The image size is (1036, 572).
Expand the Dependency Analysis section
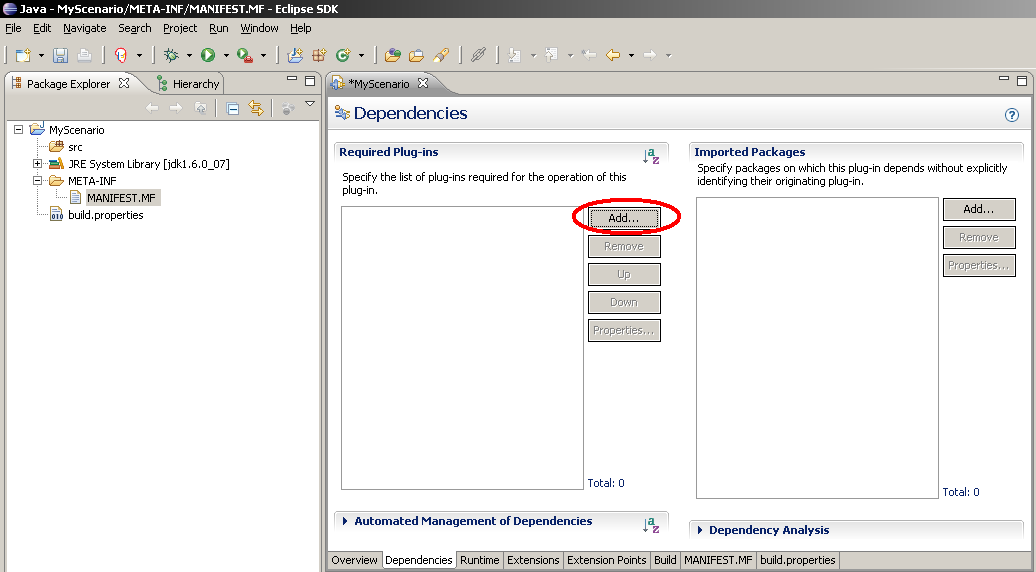[x=700, y=530]
